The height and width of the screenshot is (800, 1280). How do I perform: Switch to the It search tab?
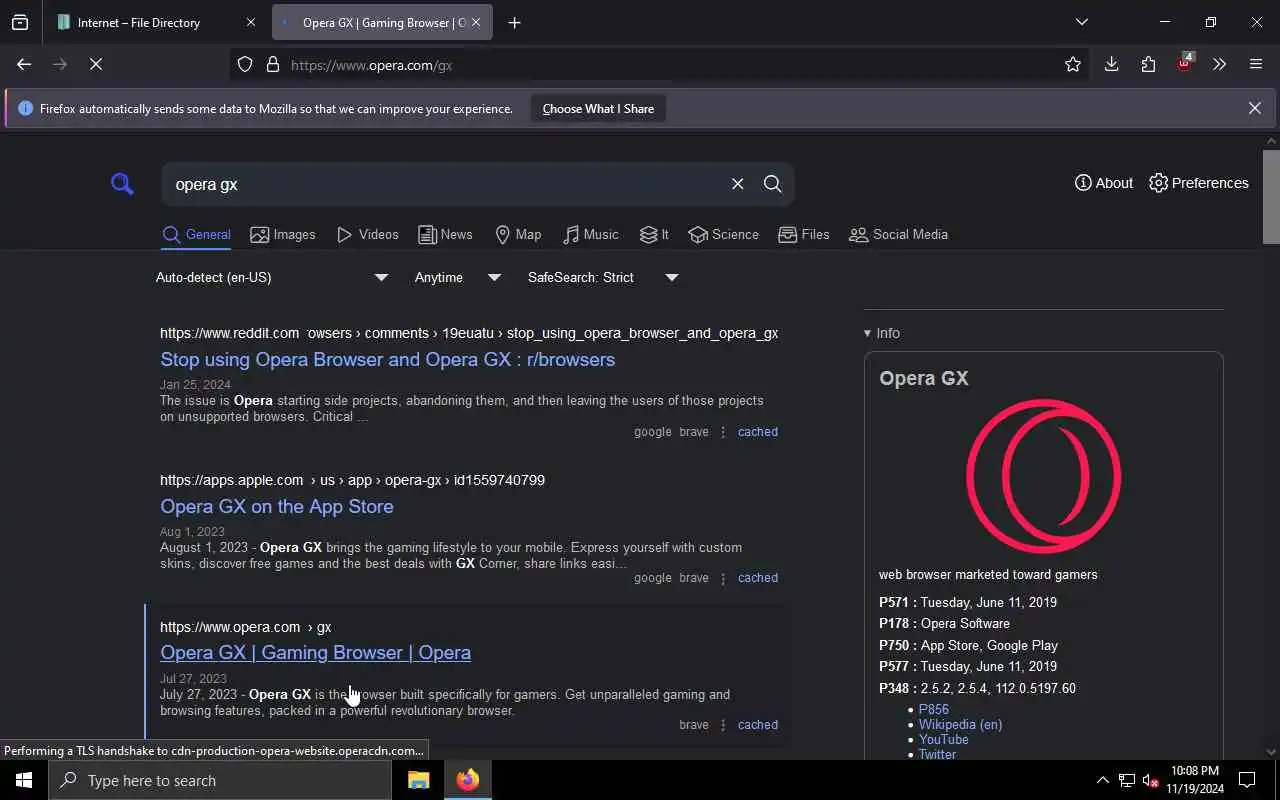tap(655, 235)
